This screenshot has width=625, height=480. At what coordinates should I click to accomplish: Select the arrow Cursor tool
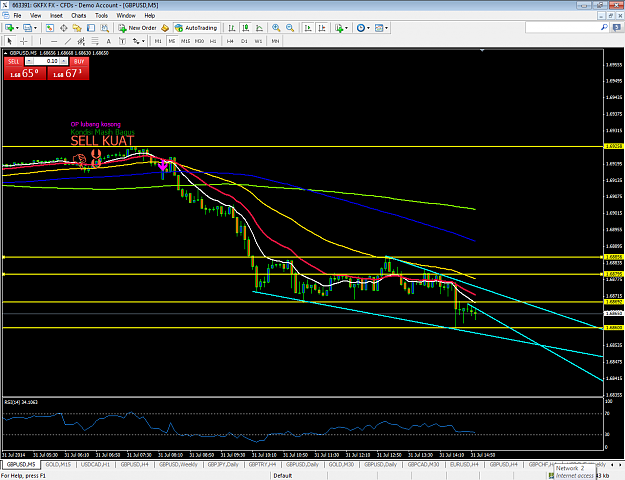[x=10, y=41]
